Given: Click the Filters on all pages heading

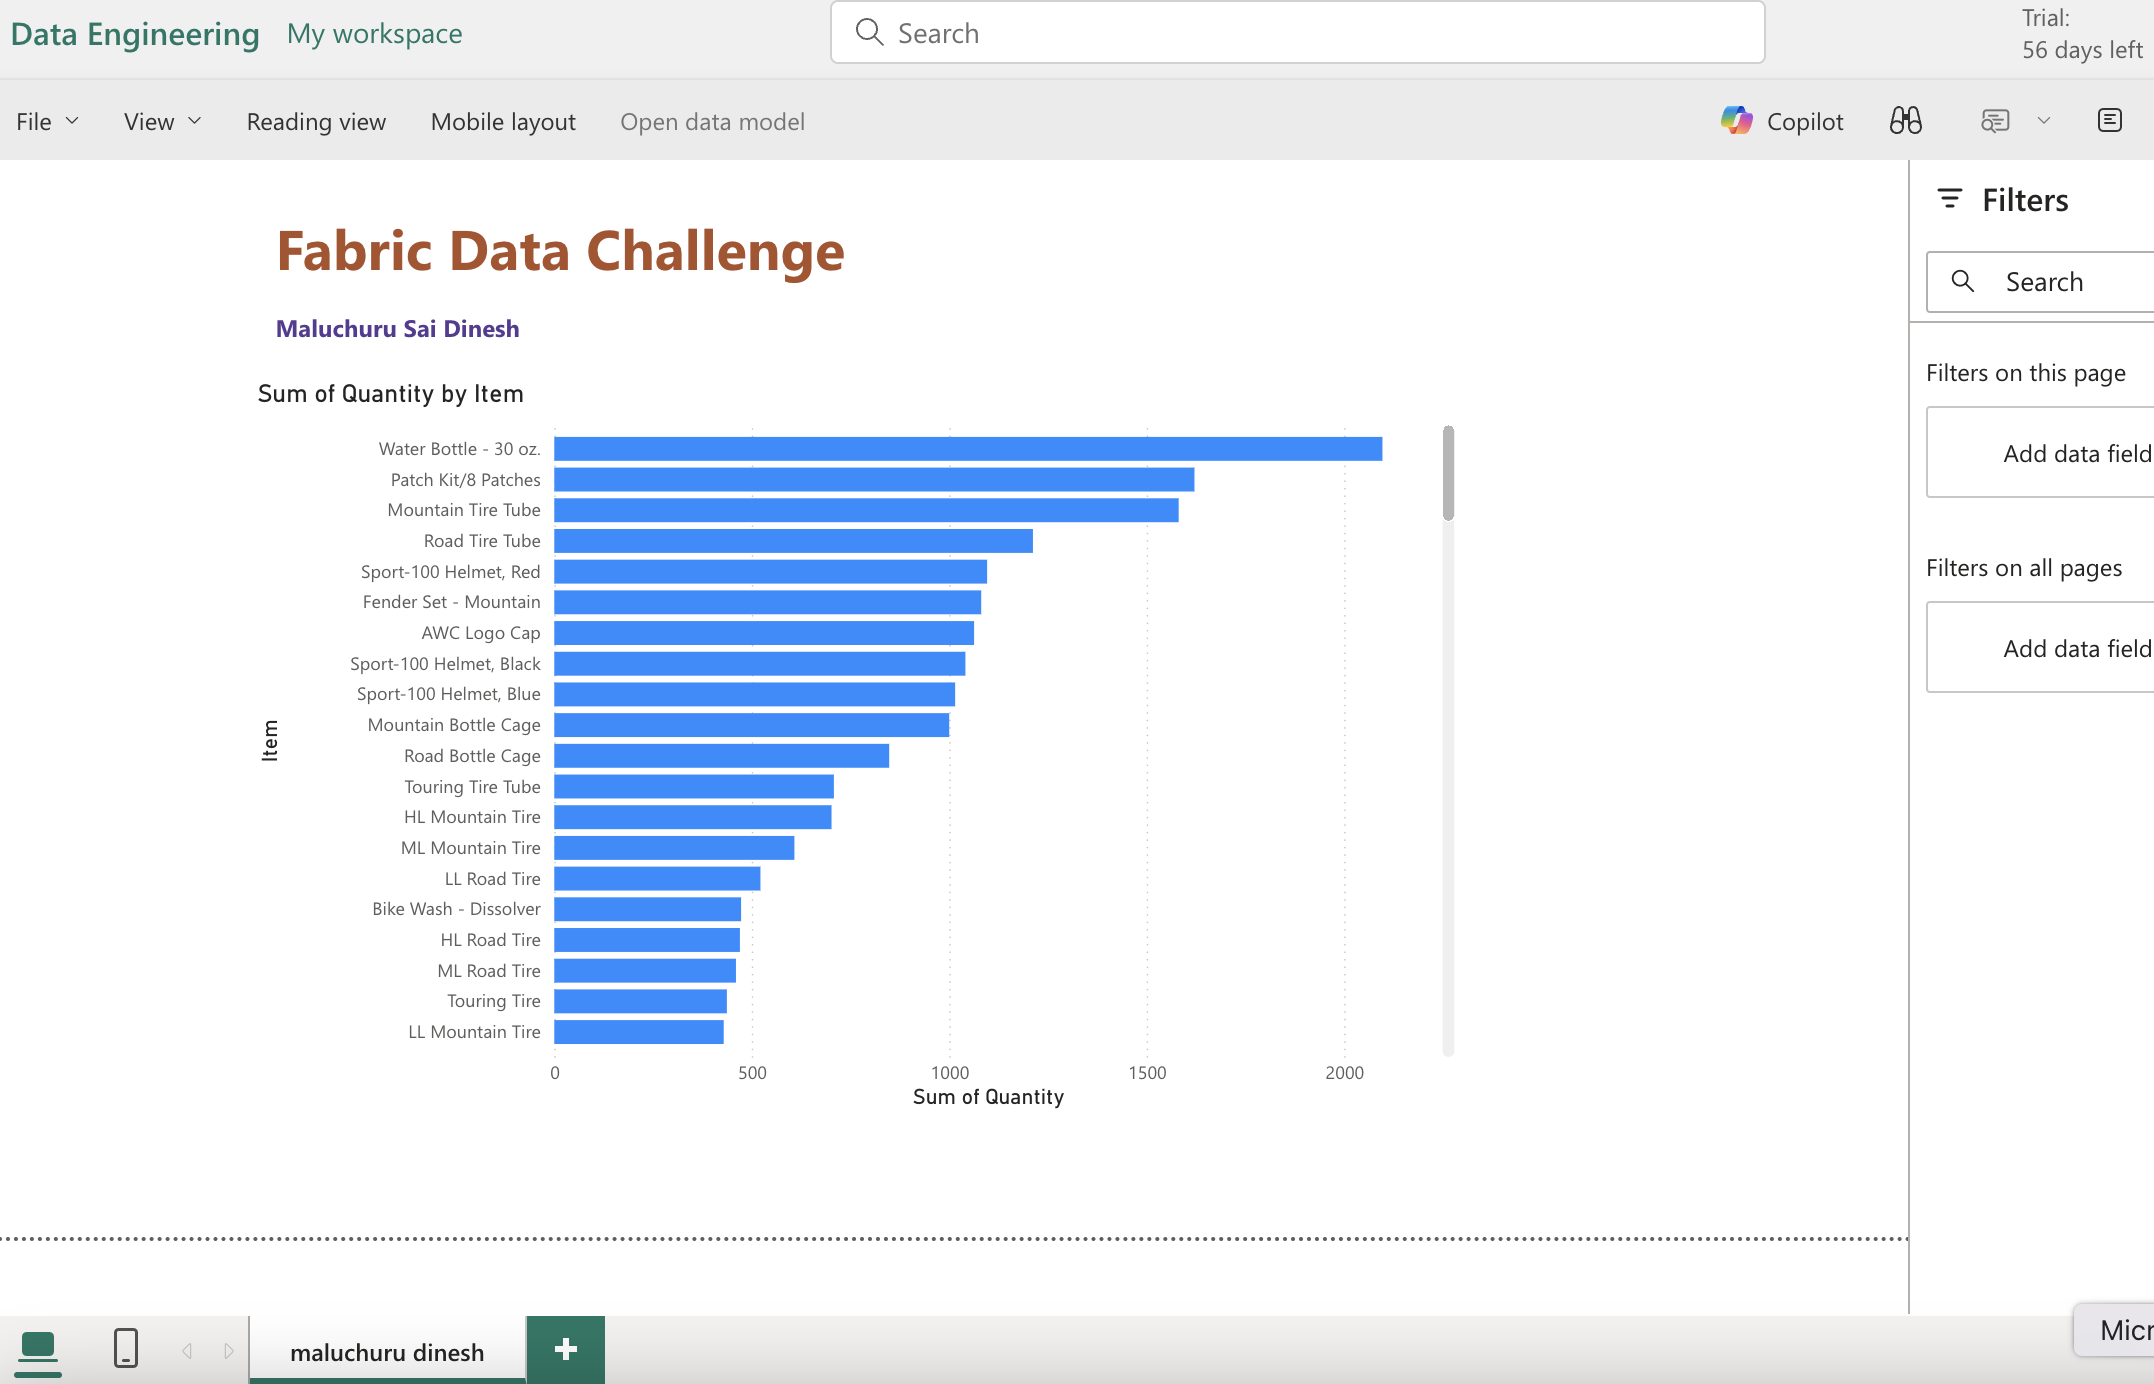Looking at the screenshot, I should (x=2023, y=568).
